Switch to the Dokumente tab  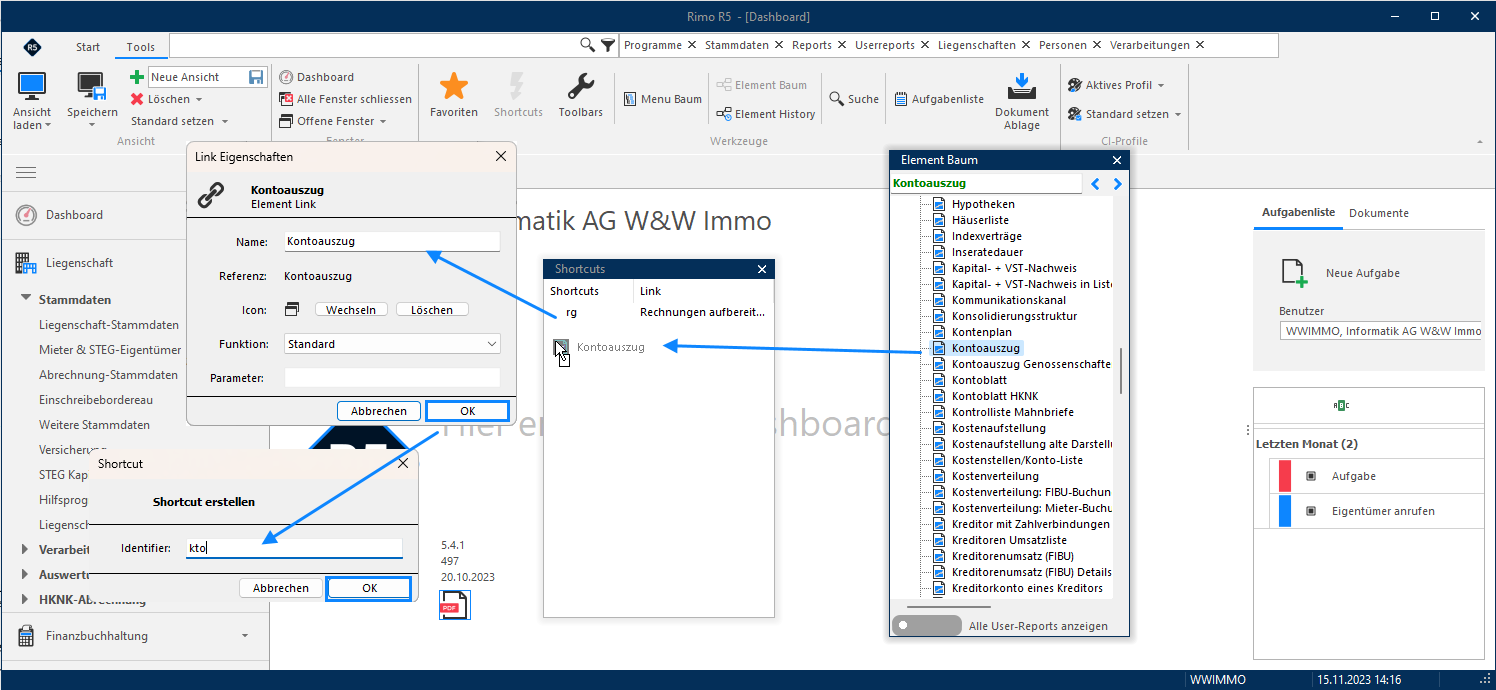pyautogui.click(x=1379, y=213)
